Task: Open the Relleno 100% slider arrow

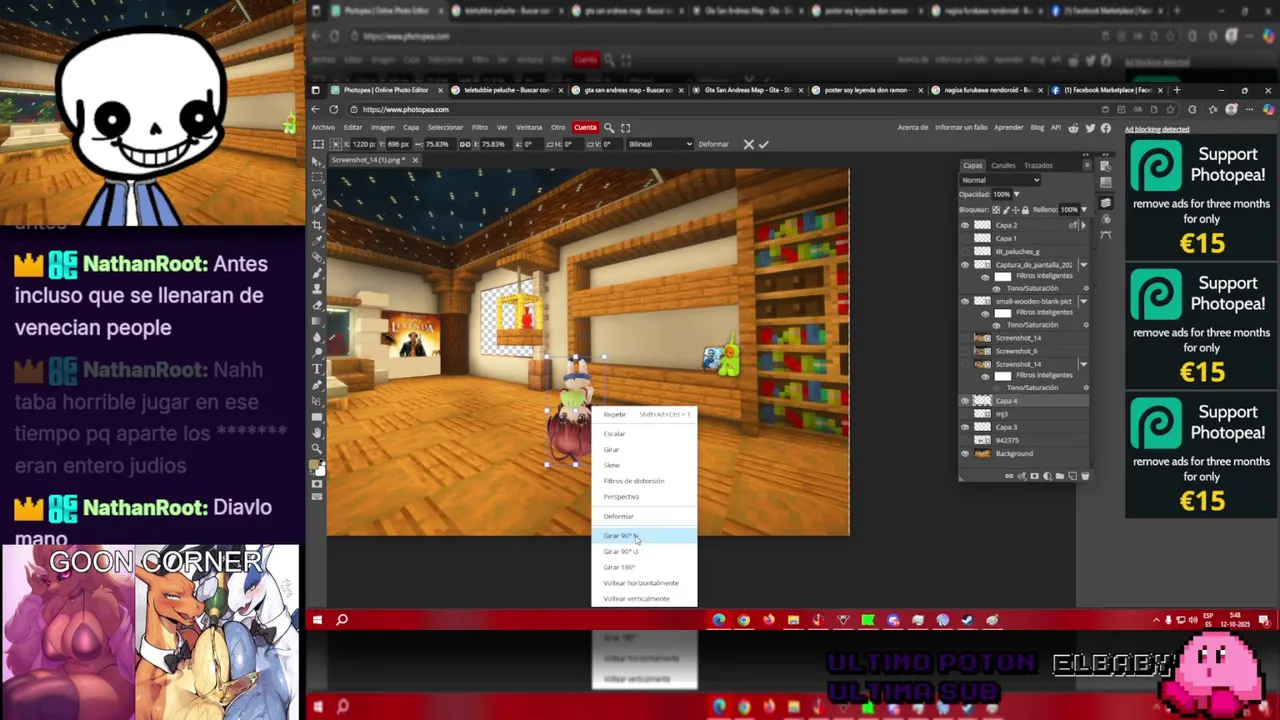Action: [x=1084, y=210]
